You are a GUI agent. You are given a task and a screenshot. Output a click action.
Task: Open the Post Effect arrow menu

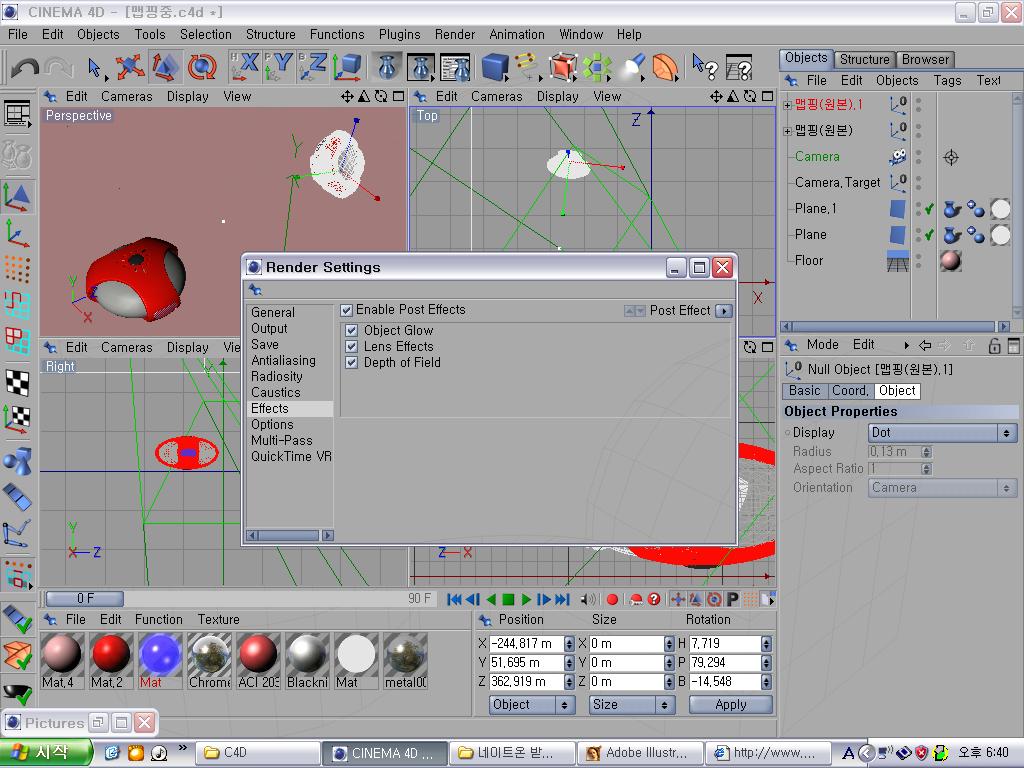pos(724,311)
